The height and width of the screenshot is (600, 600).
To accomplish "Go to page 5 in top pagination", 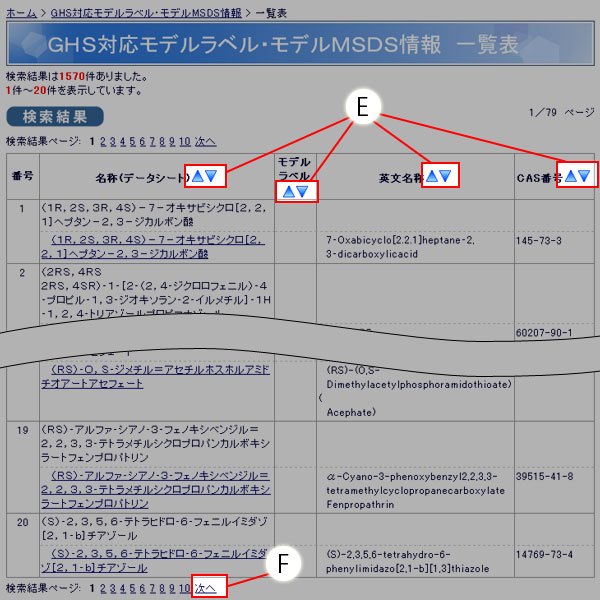I will 132,142.
